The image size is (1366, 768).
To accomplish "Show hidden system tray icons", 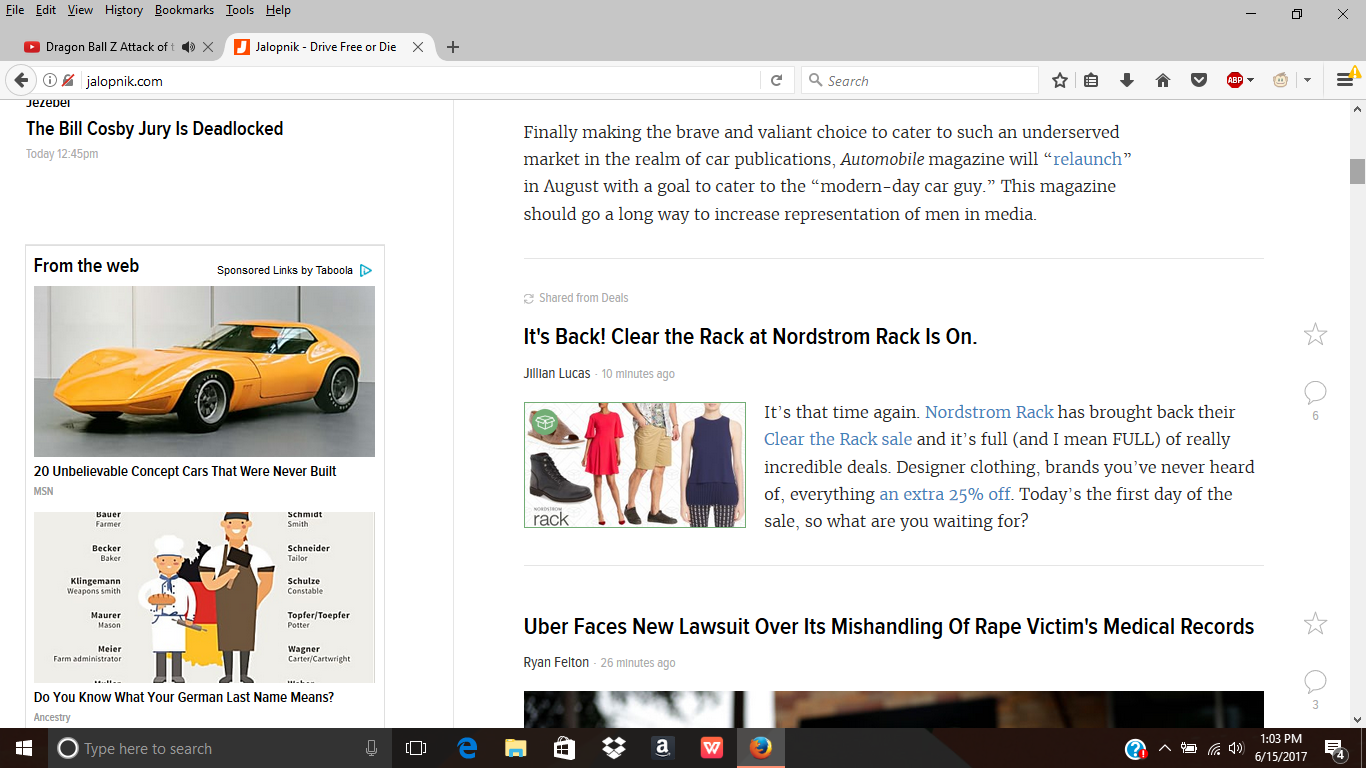I will (x=1164, y=748).
